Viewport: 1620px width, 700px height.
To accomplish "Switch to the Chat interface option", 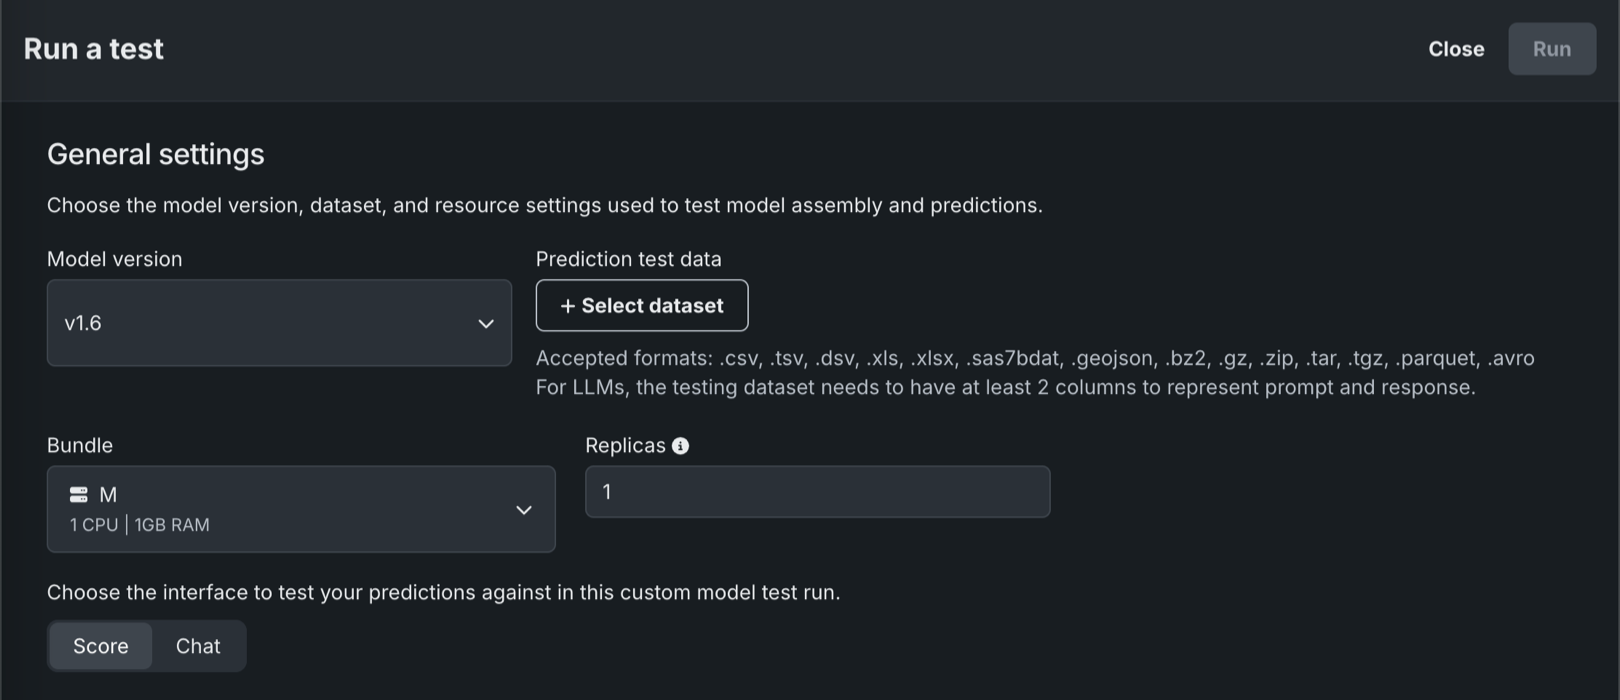I will (198, 646).
